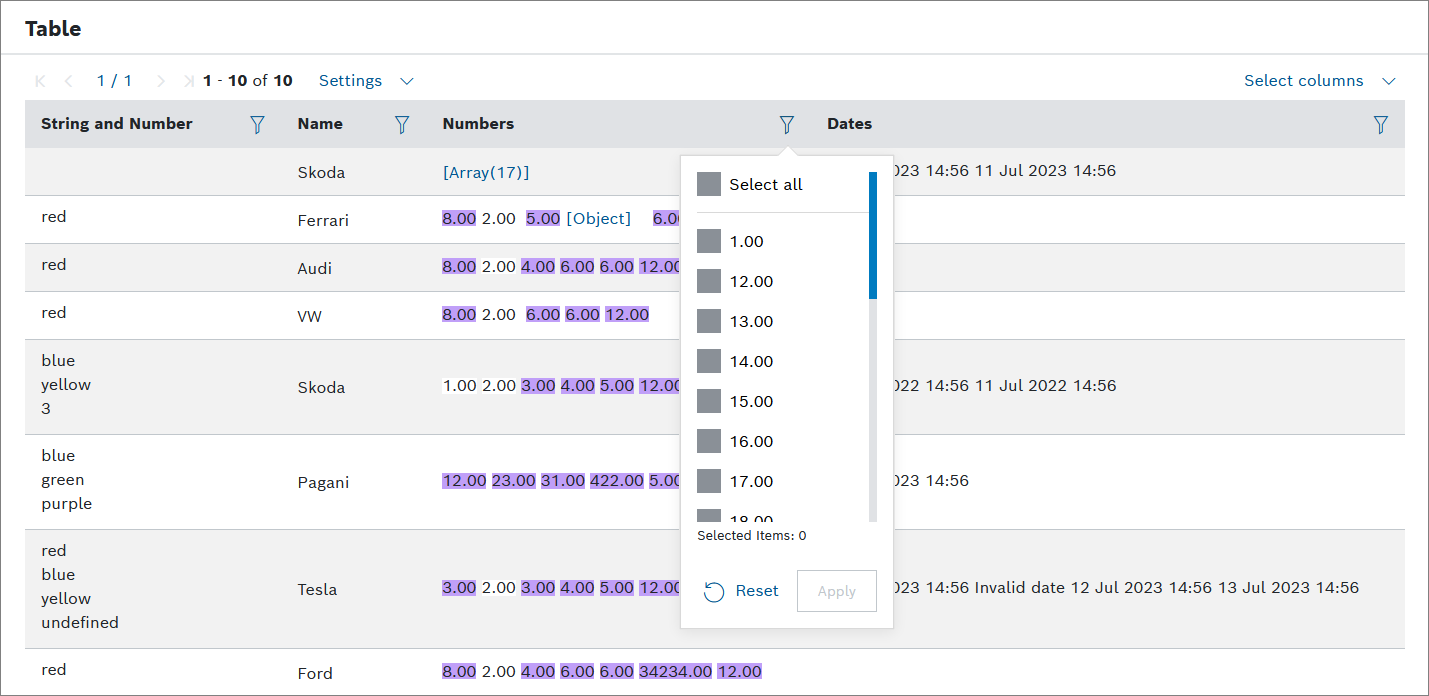Sort by the Name column header

coord(320,124)
